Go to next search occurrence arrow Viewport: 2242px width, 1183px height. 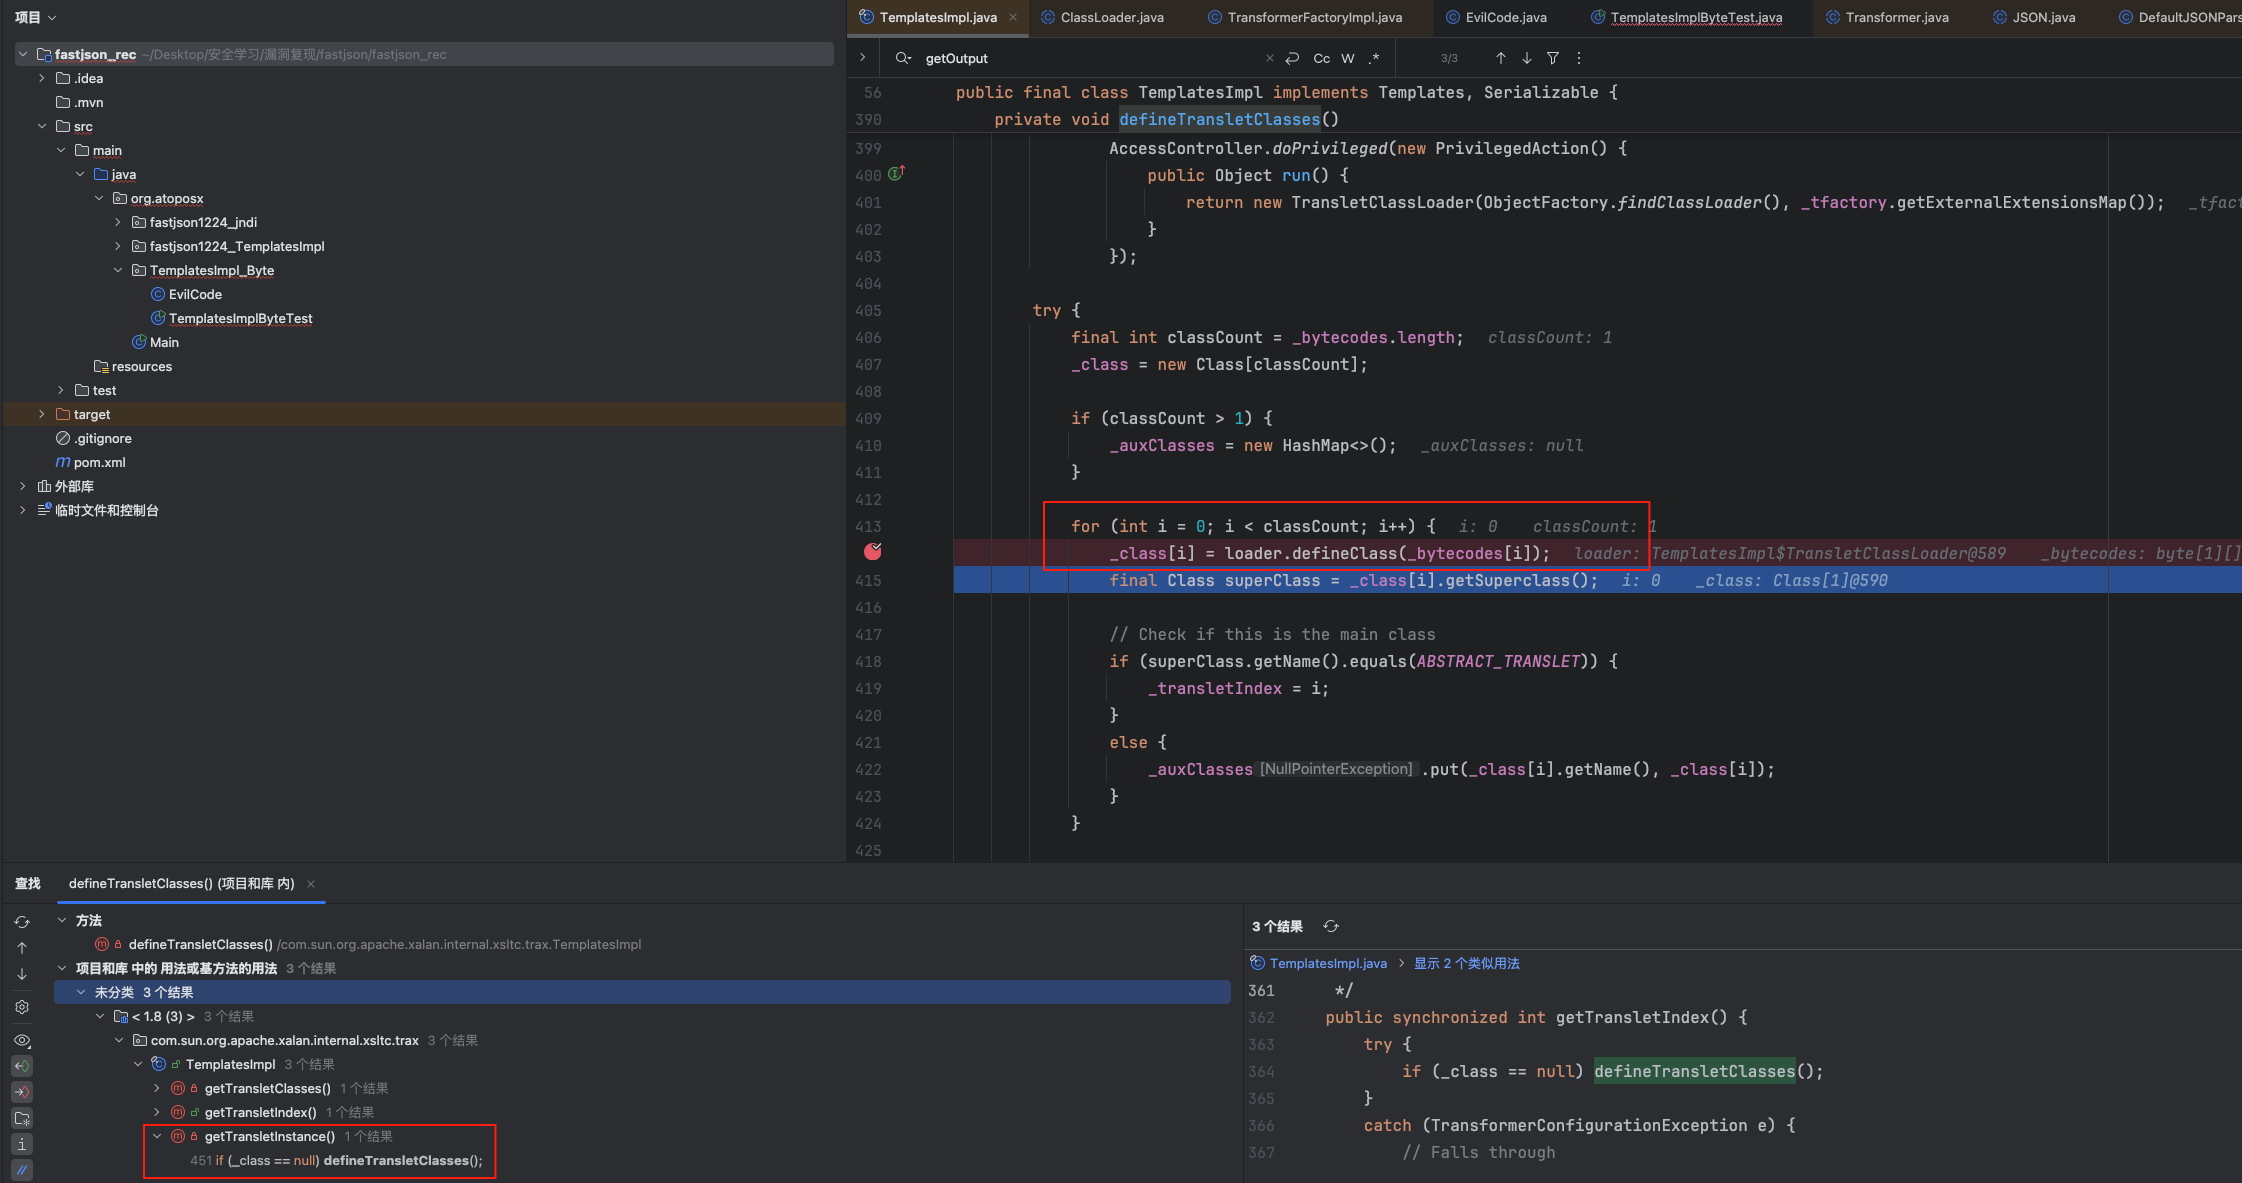[1527, 58]
